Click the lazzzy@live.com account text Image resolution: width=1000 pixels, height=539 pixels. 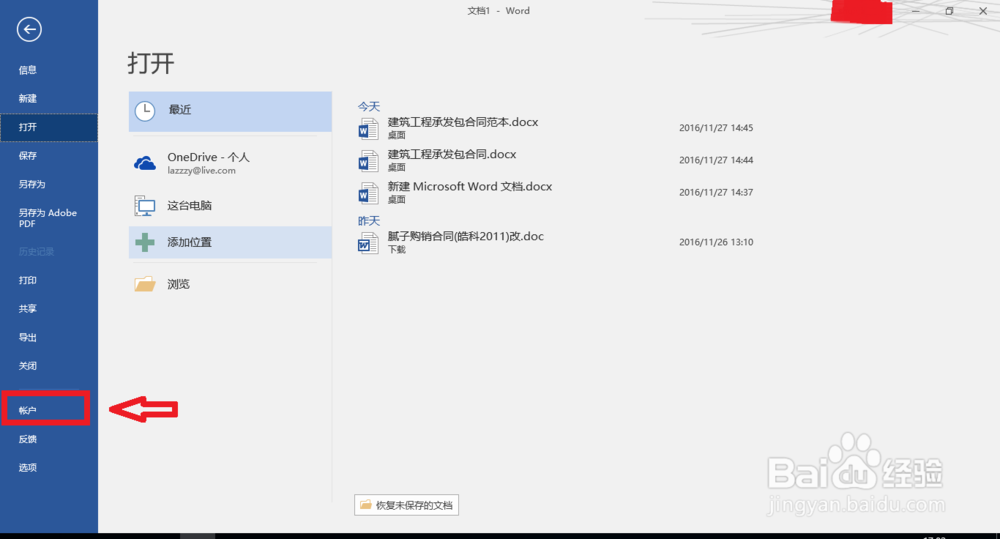202,171
